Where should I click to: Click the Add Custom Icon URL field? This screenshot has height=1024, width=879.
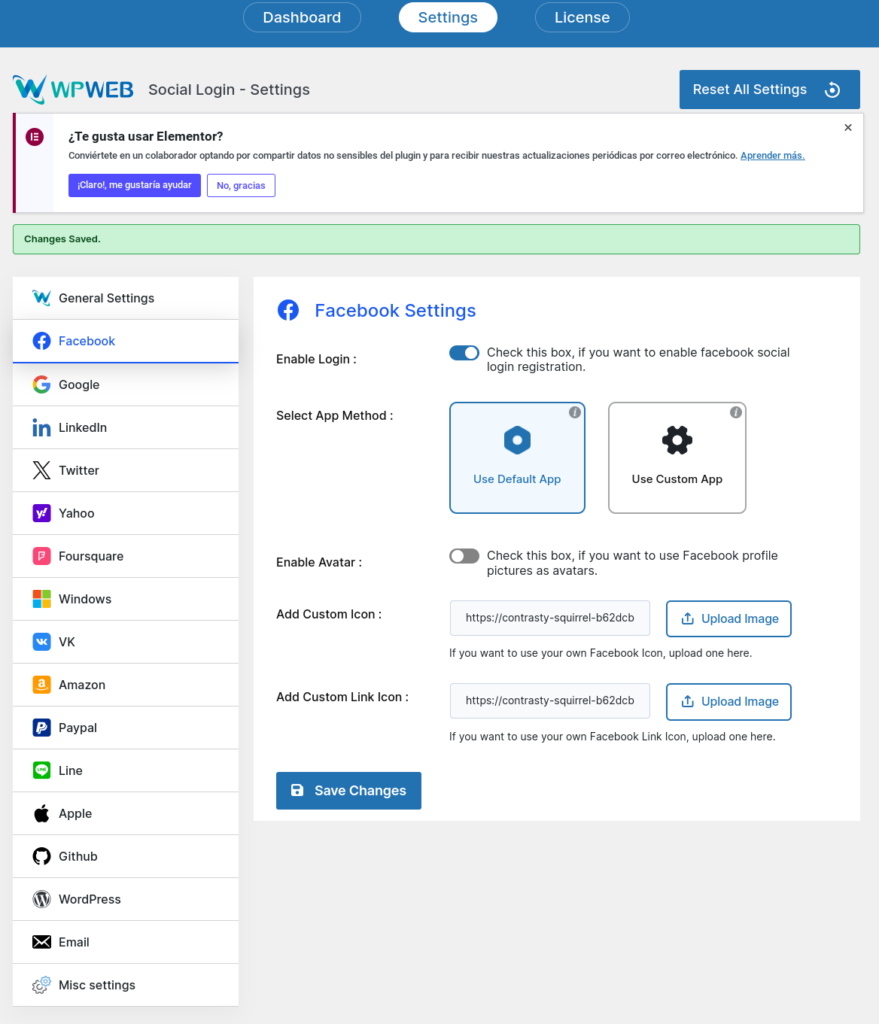550,618
